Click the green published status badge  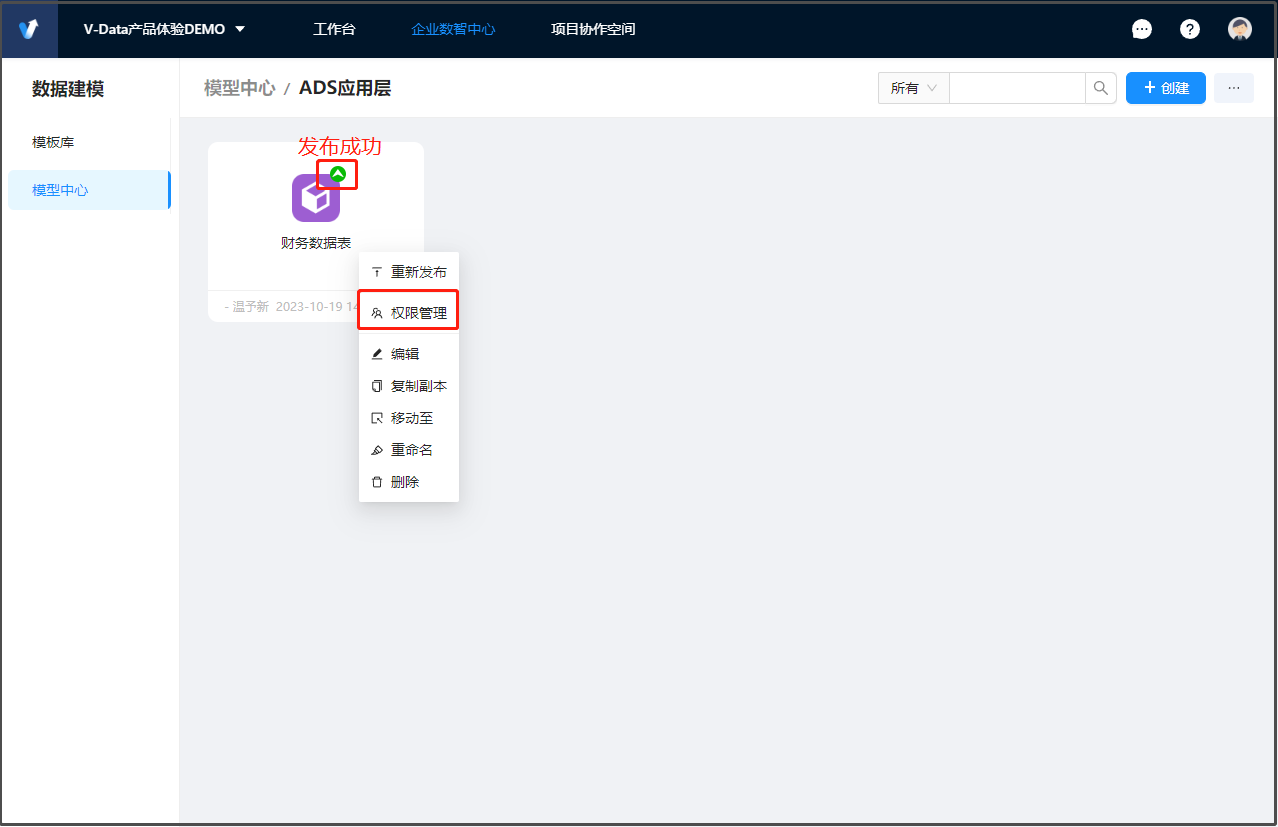point(338,174)
